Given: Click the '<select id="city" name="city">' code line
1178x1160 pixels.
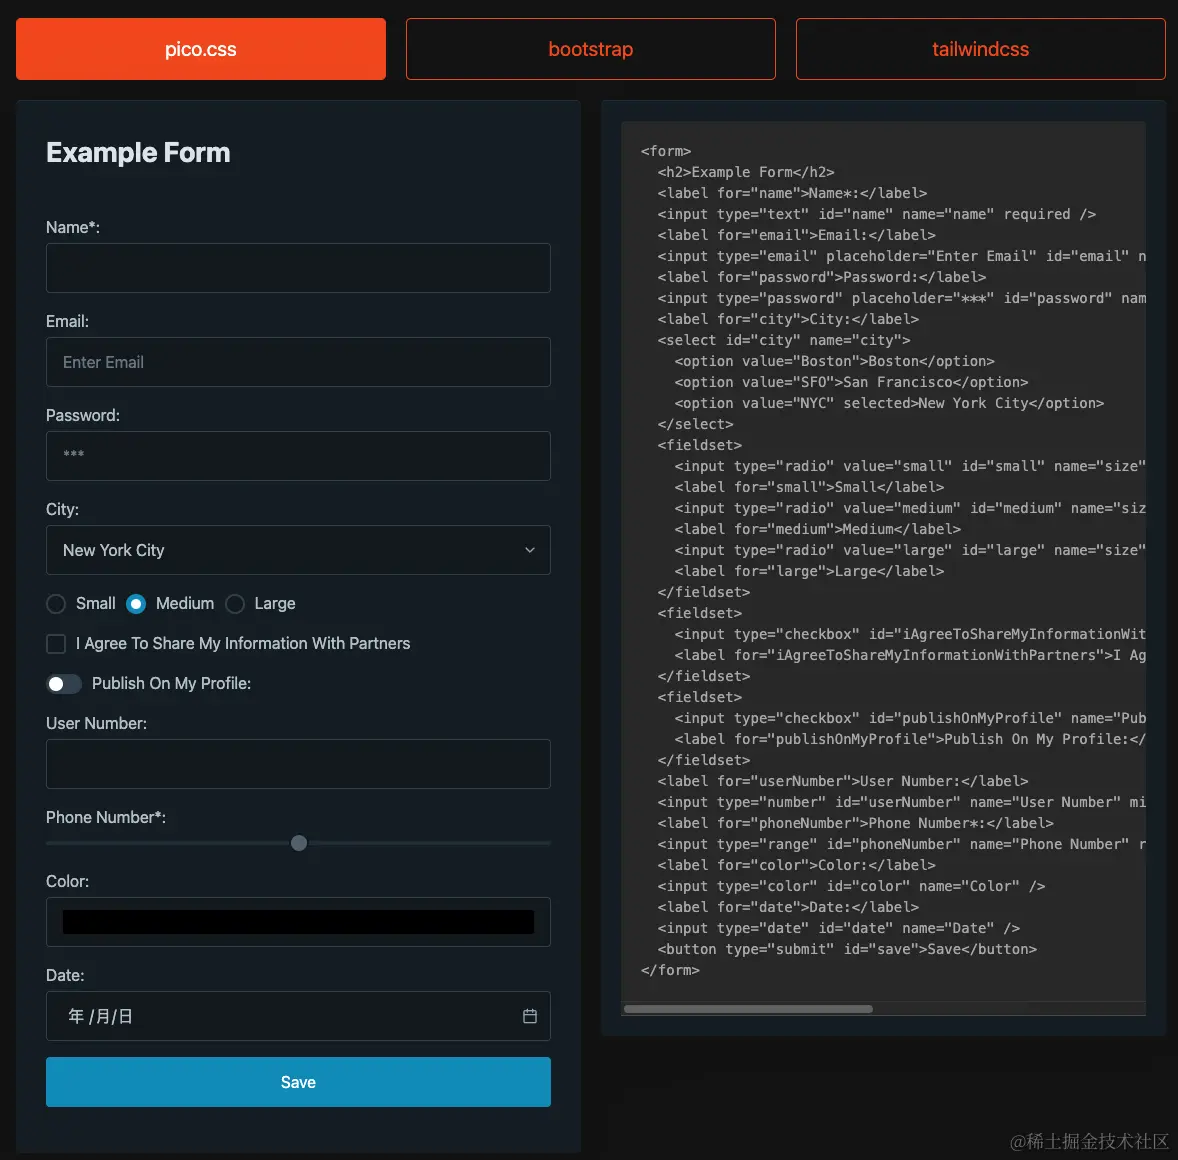Looking at the screenshot, I should click(x=784, y=340).
